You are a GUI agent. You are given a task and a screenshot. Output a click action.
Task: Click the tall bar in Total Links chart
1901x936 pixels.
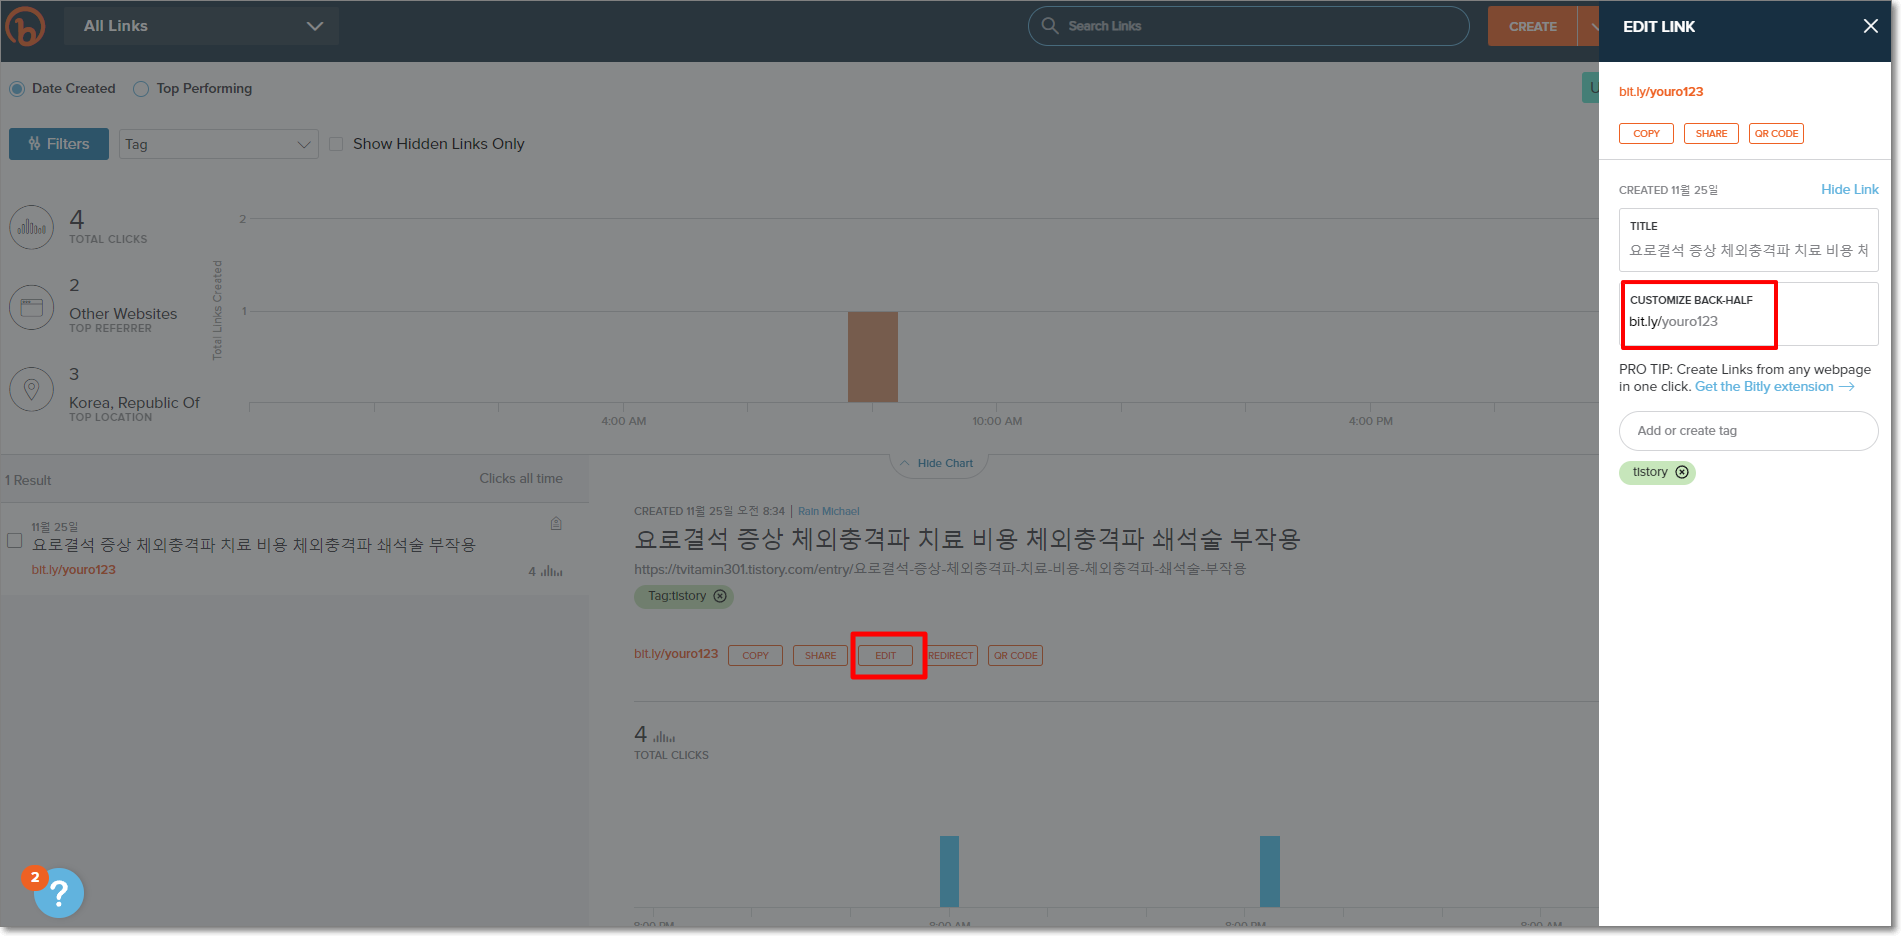tap(873, 357)
